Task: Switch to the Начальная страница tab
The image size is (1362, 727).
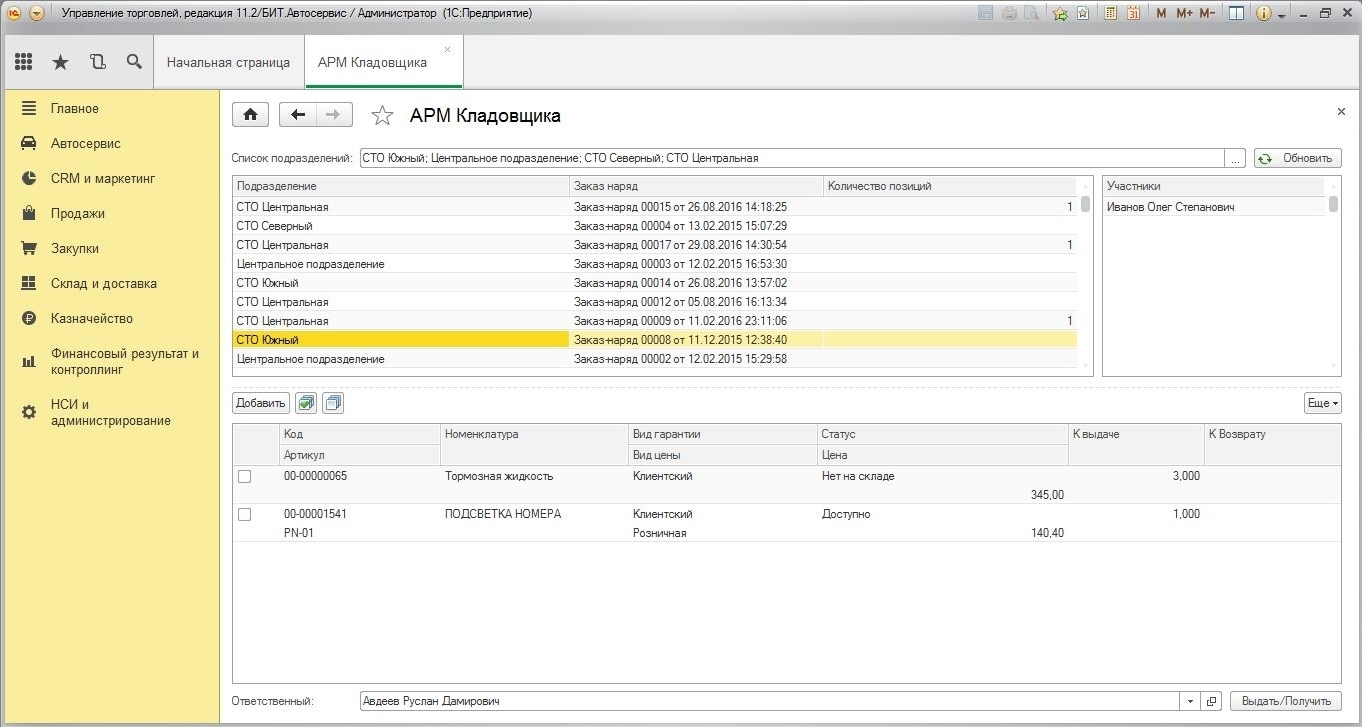Action: click(x=228, y=62)
